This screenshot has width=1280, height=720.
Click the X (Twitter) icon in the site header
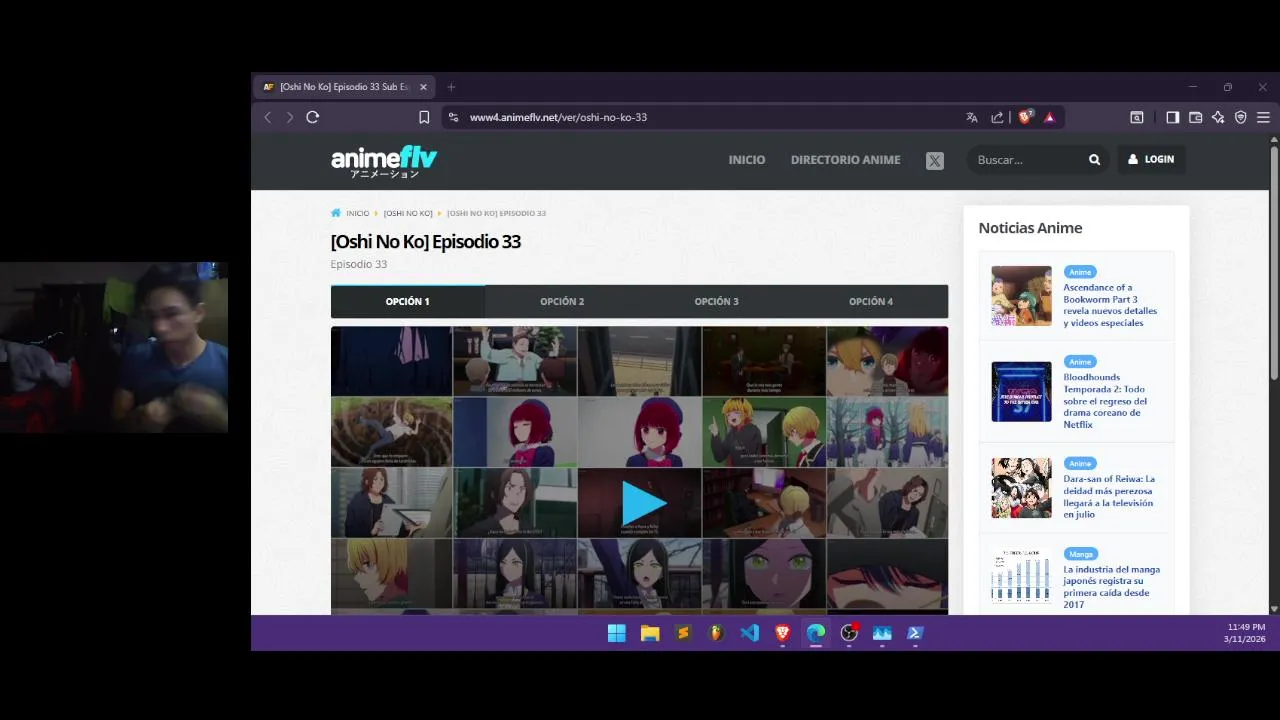tap(934, 160)
